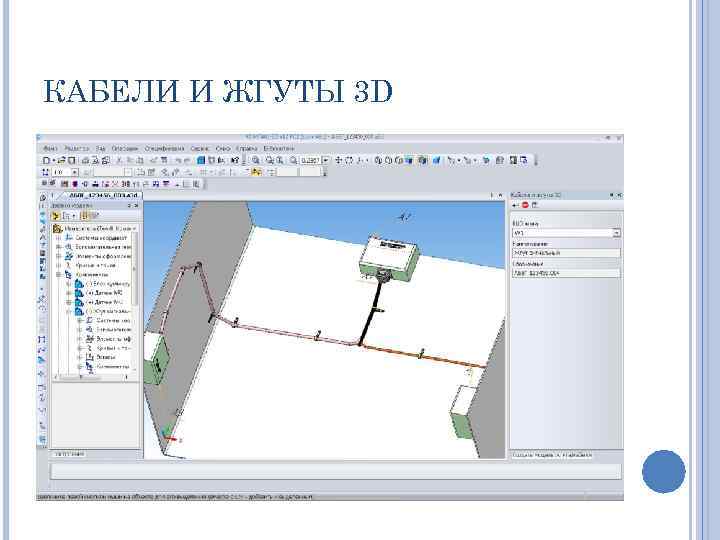Viewport: 720px width, 540px height.
Task: Open the Спецификация menu
Action: pyautogui.click(x=164, y=149)
